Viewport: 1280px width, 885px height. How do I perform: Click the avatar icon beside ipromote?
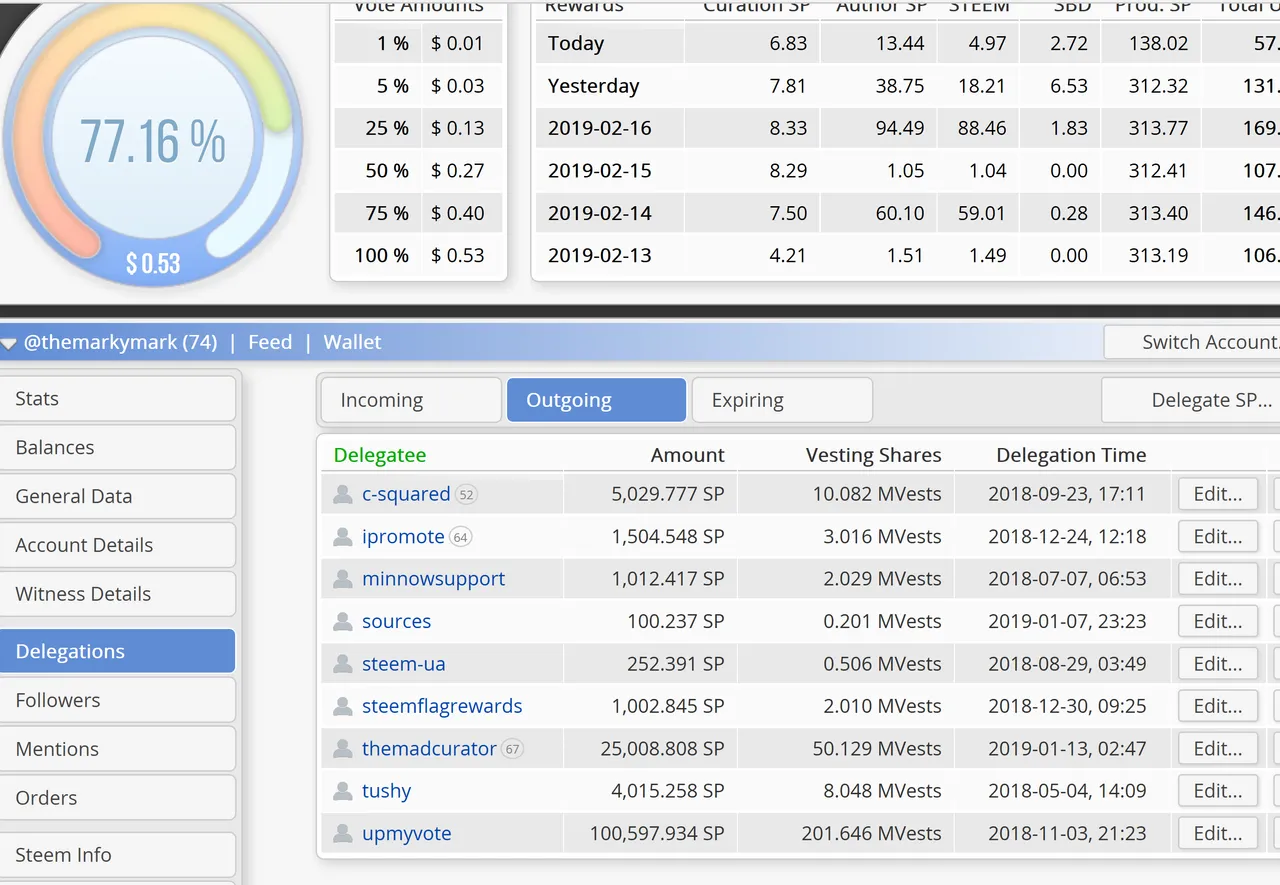pyautogui.click(x=343, y=537)
